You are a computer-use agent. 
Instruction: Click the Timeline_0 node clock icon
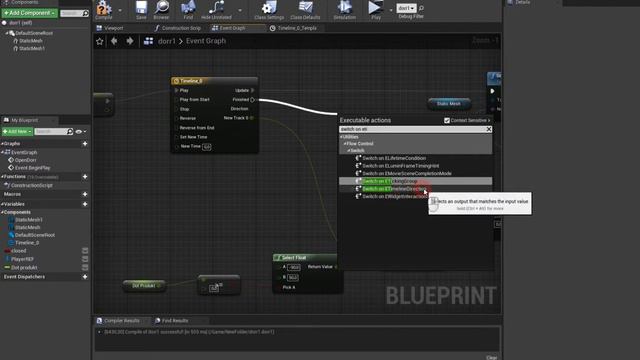point(176,81)
